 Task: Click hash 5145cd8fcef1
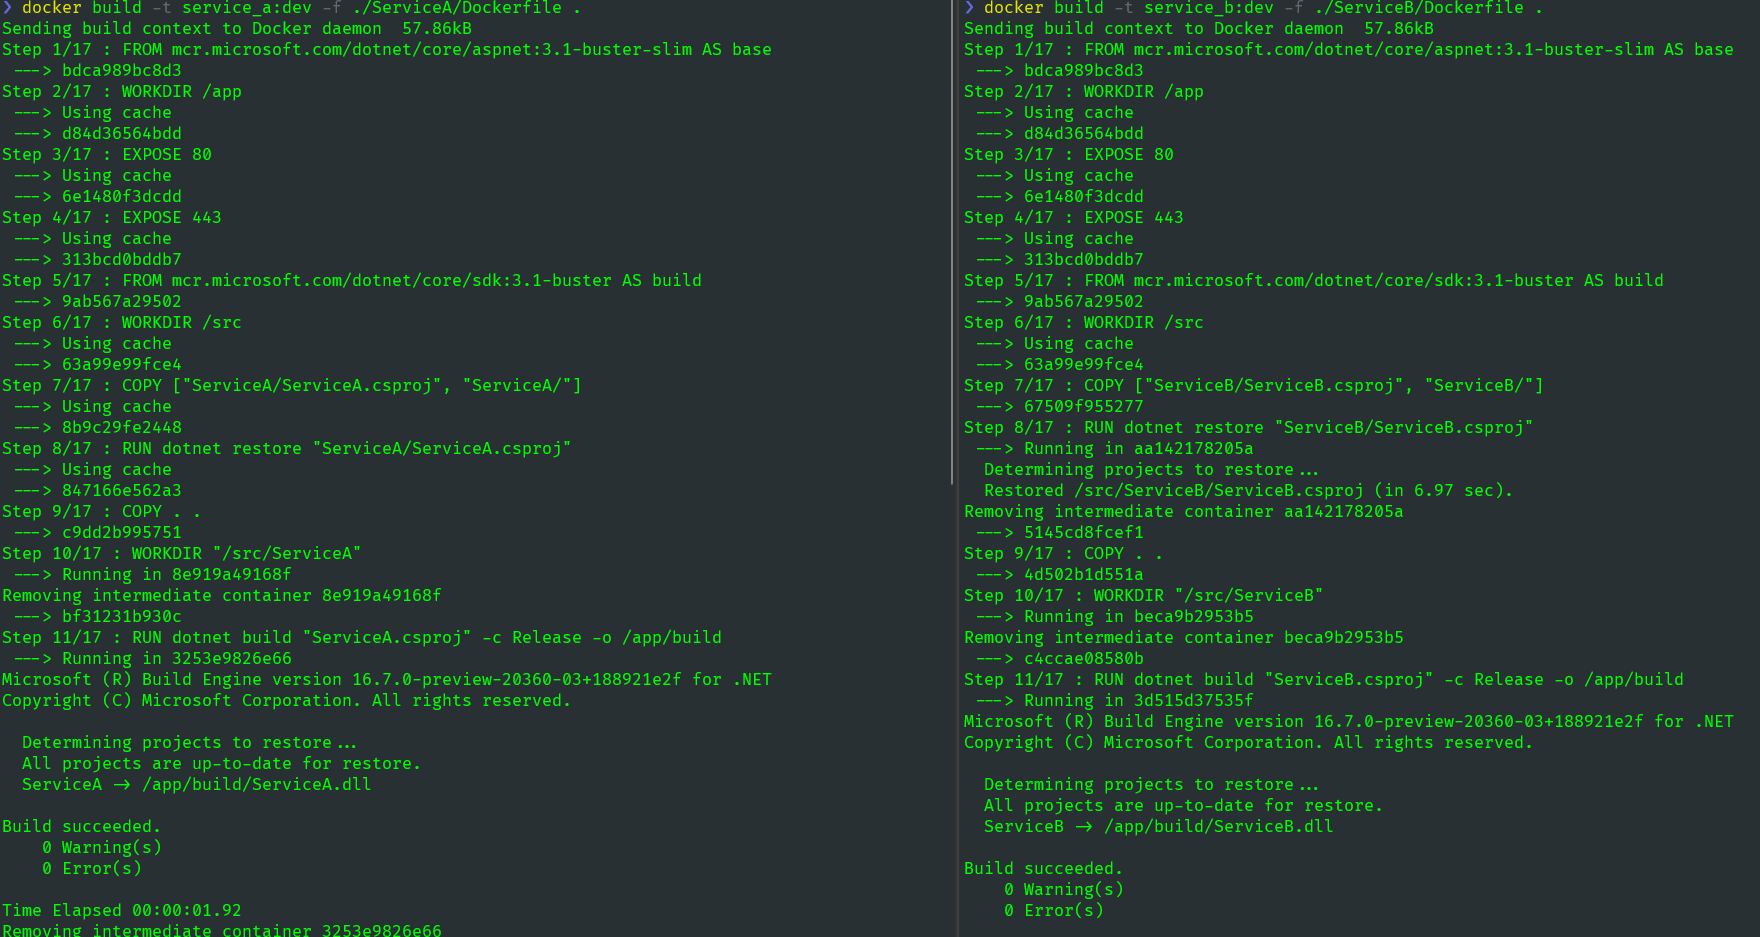point(1084,533)
